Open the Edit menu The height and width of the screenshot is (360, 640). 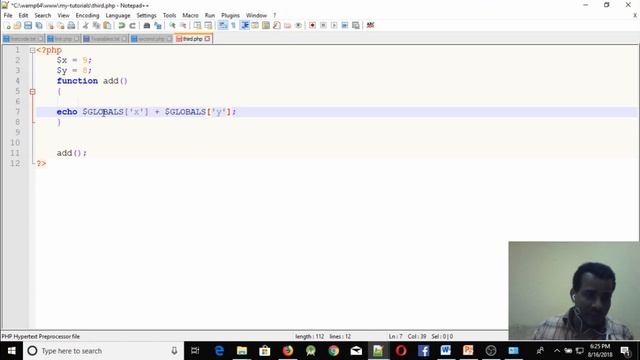(x=23, y=15)
